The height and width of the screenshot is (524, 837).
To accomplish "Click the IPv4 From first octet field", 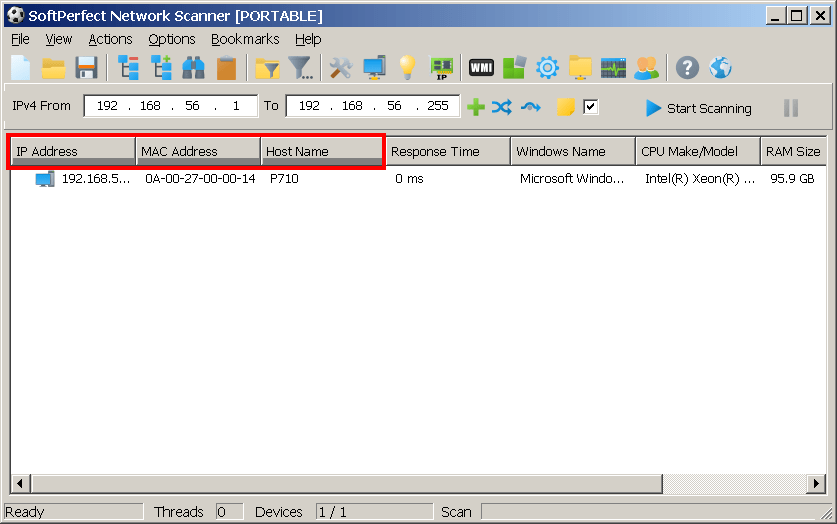I will coord(107,106).
